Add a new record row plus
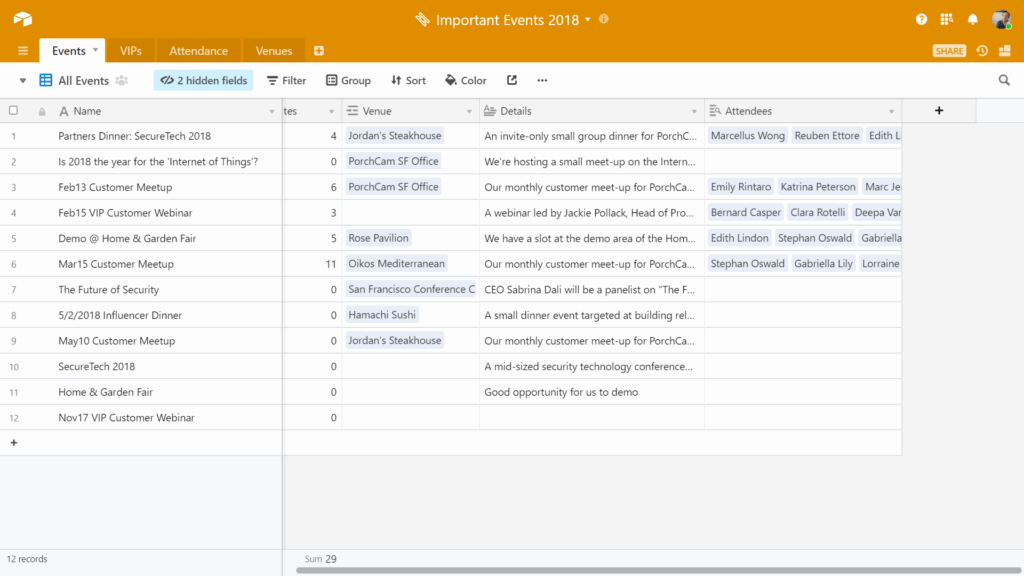Viewport: 1024px width, 576px height. 14,443
